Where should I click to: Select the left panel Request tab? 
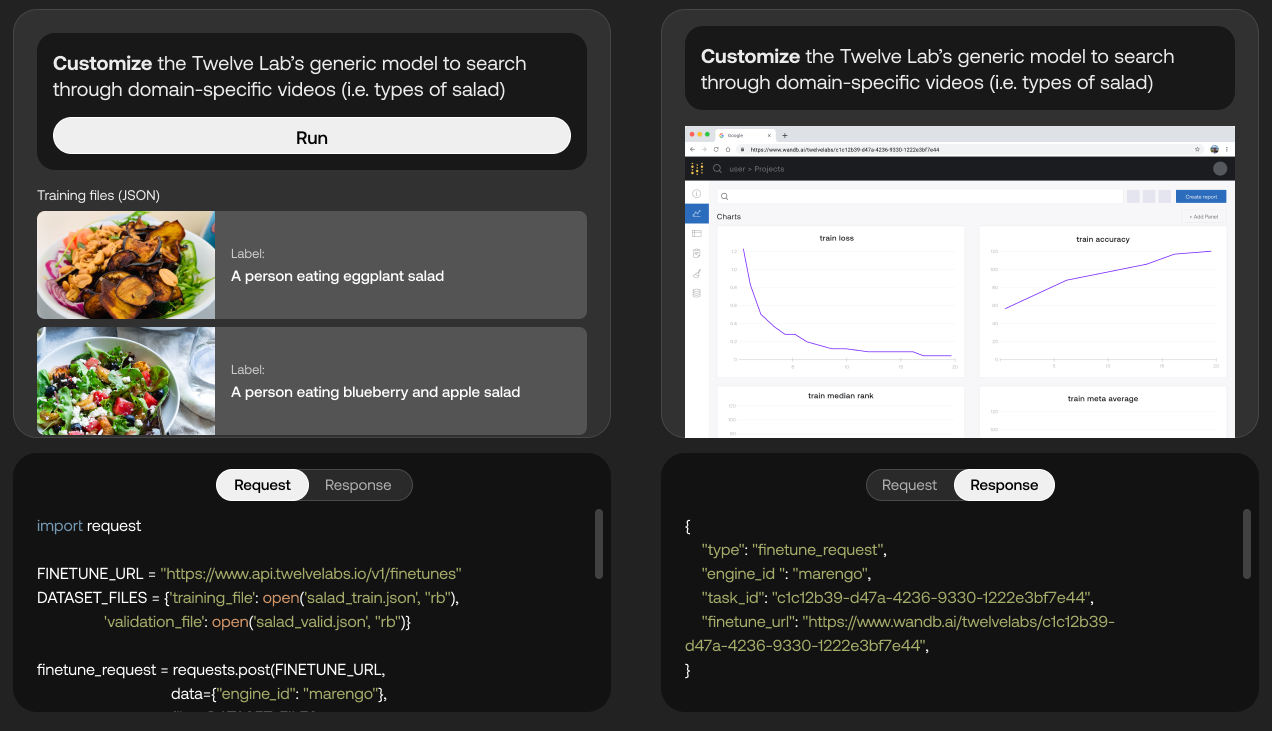[262, 485]
